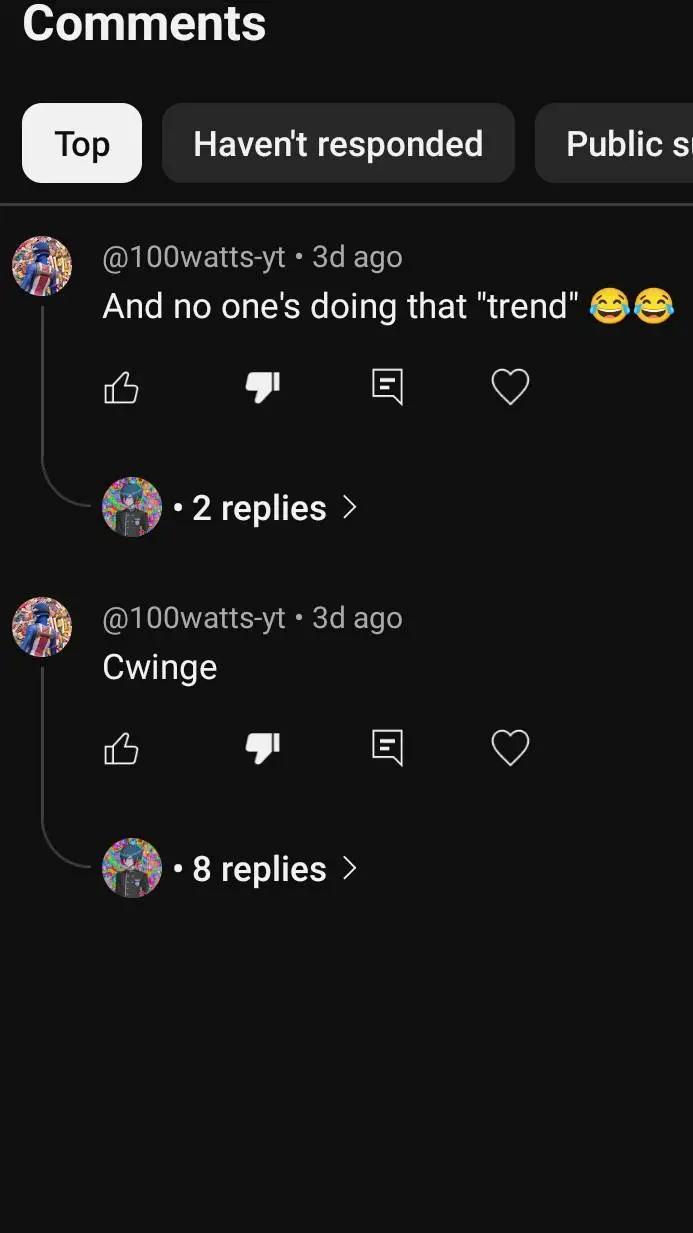Tap the replier avatar beside 8 replies

coord(132,868)
